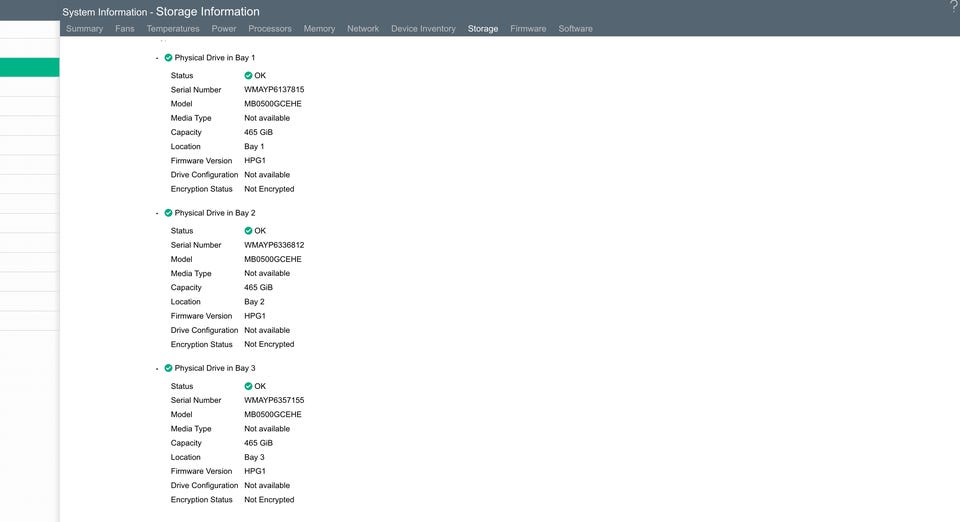The image size is (960, 522).
Task: Collapse the Physical Drive in Bay 1 section
Action: pos(157,58)
